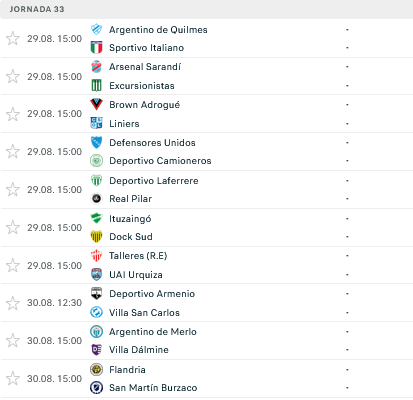Select the Jornada 33 round header
Screen dimensions: 413x400
pos(206,9)
